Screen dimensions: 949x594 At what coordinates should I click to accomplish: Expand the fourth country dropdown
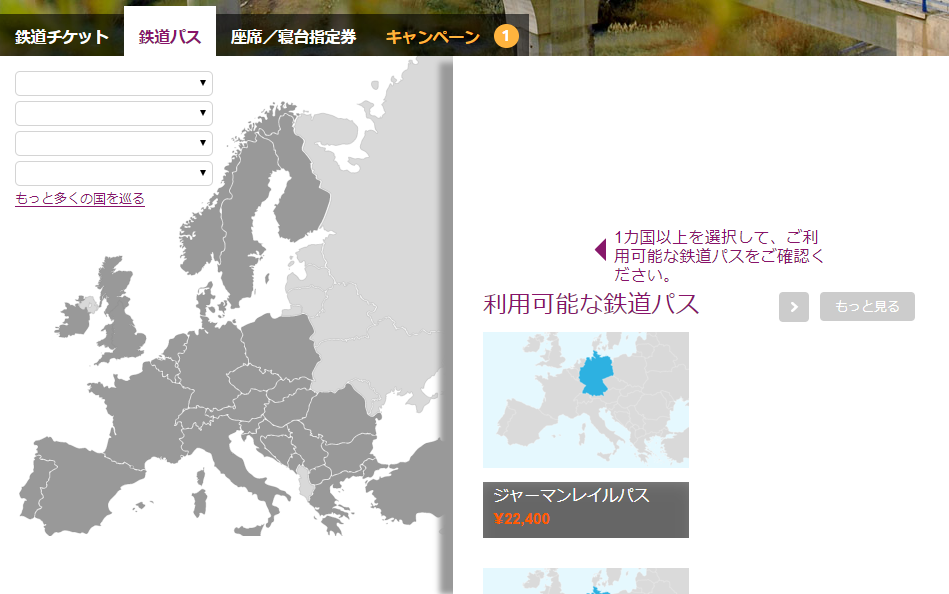pyautogui.click(x=114, y=173)
